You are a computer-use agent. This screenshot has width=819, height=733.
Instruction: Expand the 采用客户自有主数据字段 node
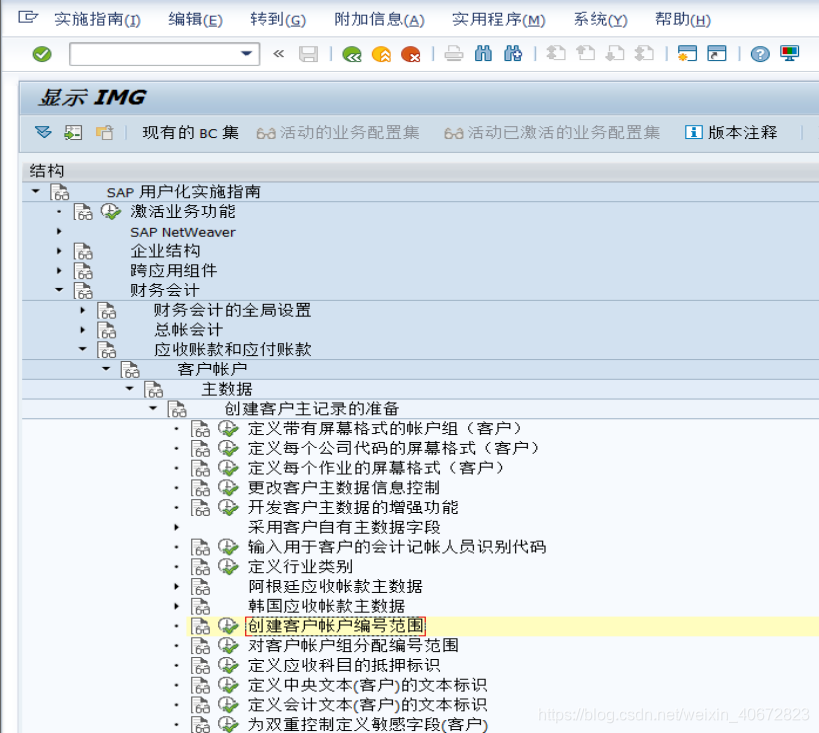pos(177,527)
